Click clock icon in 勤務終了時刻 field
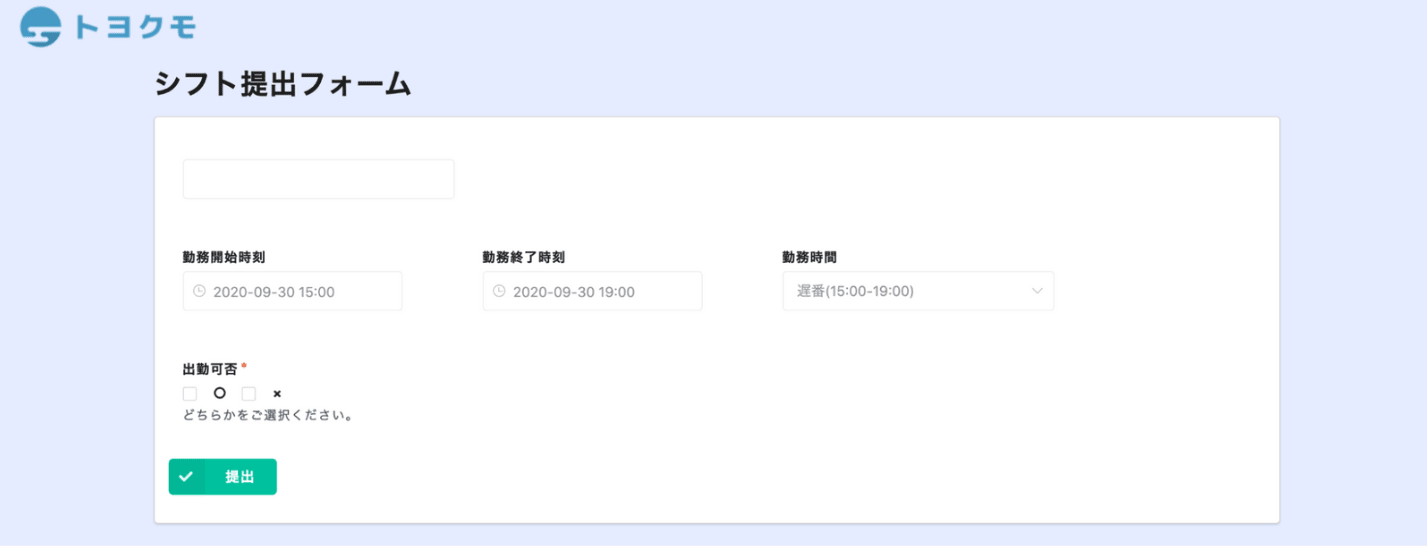Image resolution: width=1427 pixels, height=546 pixels. pos(499,292)
